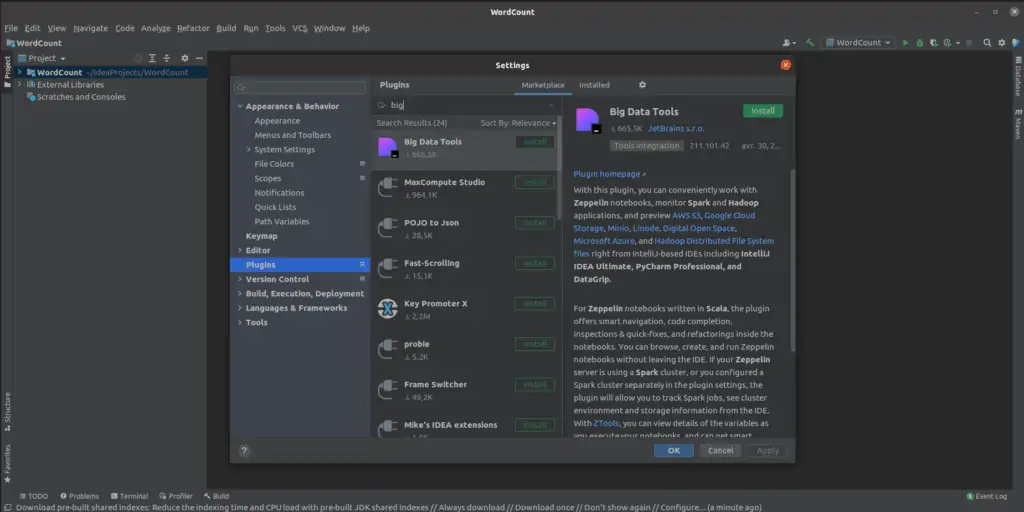Open plugin manager gear next to Installed tab

(642, 85)
